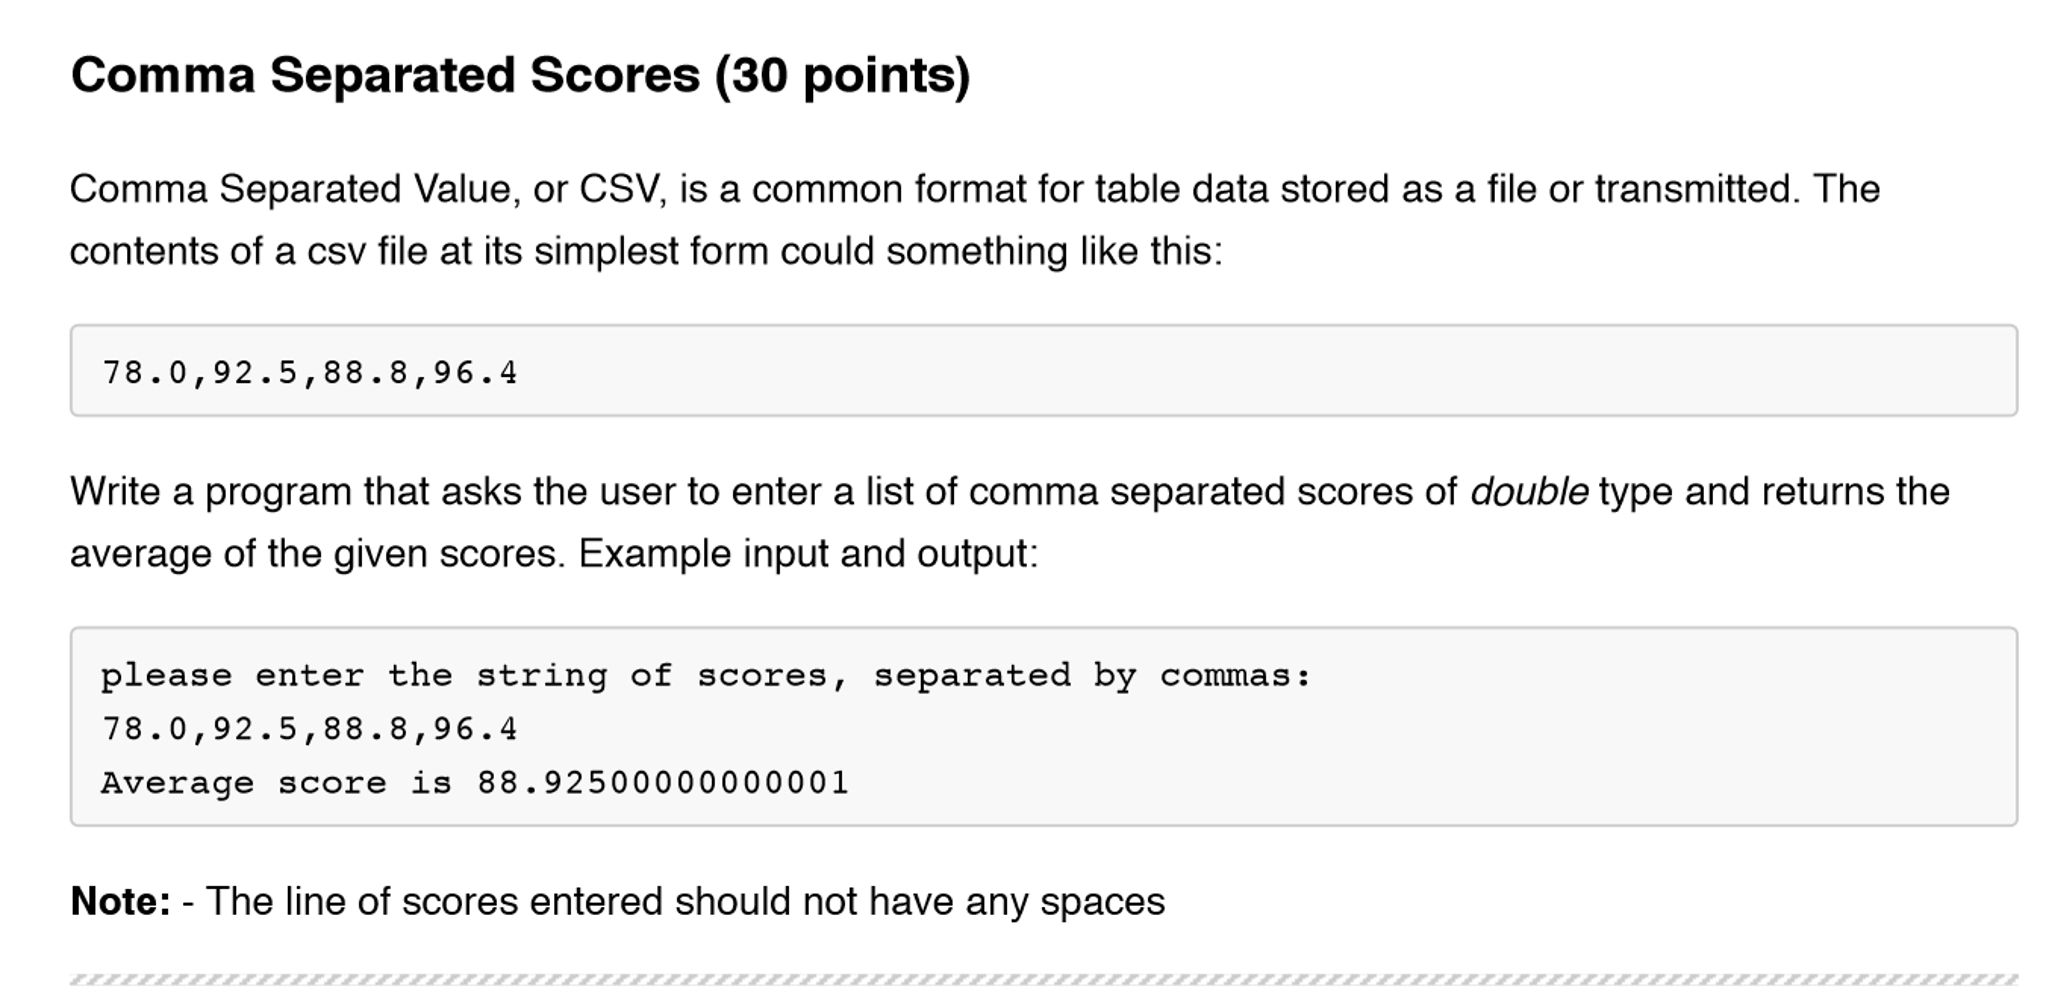
Task: Click the text '78.0,92.5,88.8,96.4' in the first box
Action: pyautogui.click(x=310, y=373)
